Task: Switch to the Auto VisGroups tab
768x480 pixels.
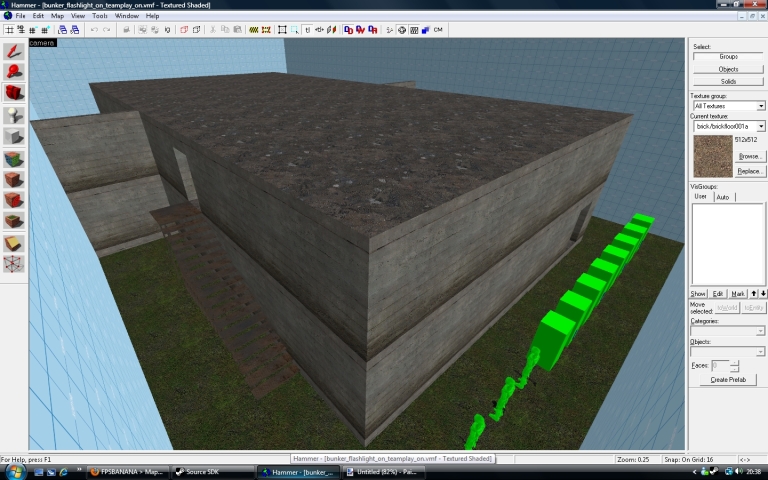Action: (723, 197)
